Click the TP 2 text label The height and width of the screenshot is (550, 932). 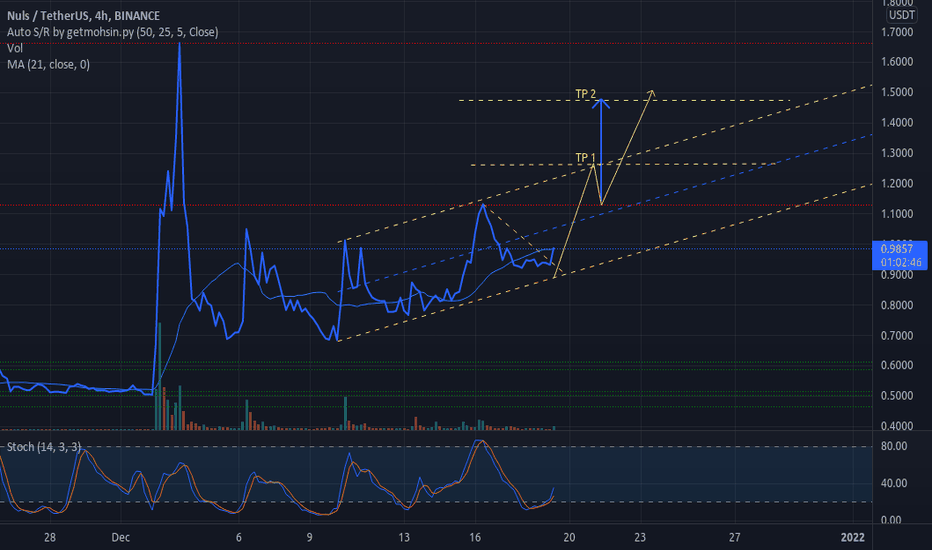click(585, 94)
